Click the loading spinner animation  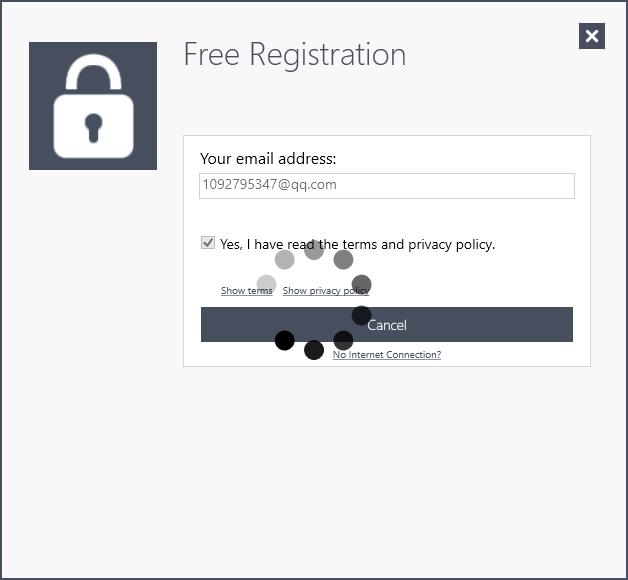click(x=314, y=300)
